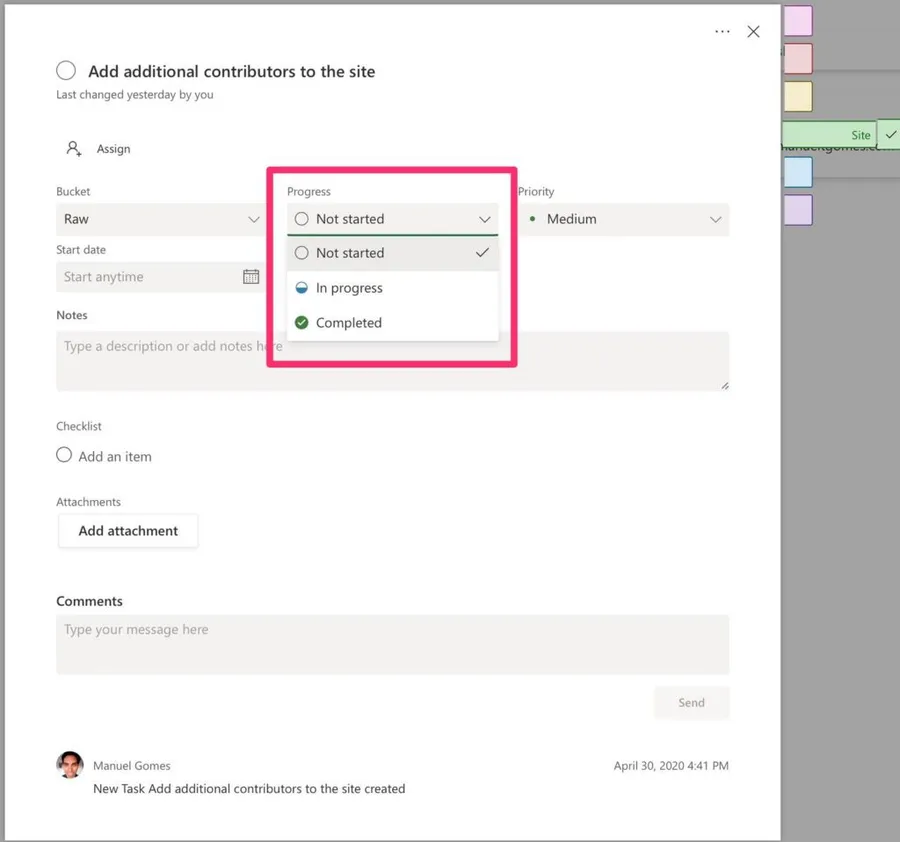Choose the light blue label swatch
The image size is (900, 842).
(798, 172)
